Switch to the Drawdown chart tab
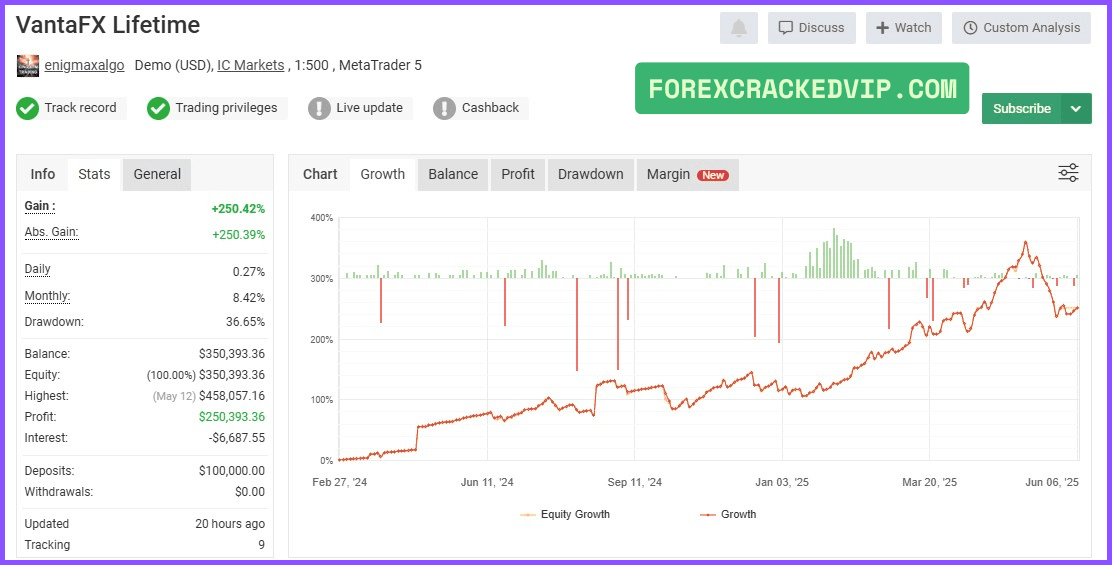This screenshot has height=565, width=1112. point(590,174)
